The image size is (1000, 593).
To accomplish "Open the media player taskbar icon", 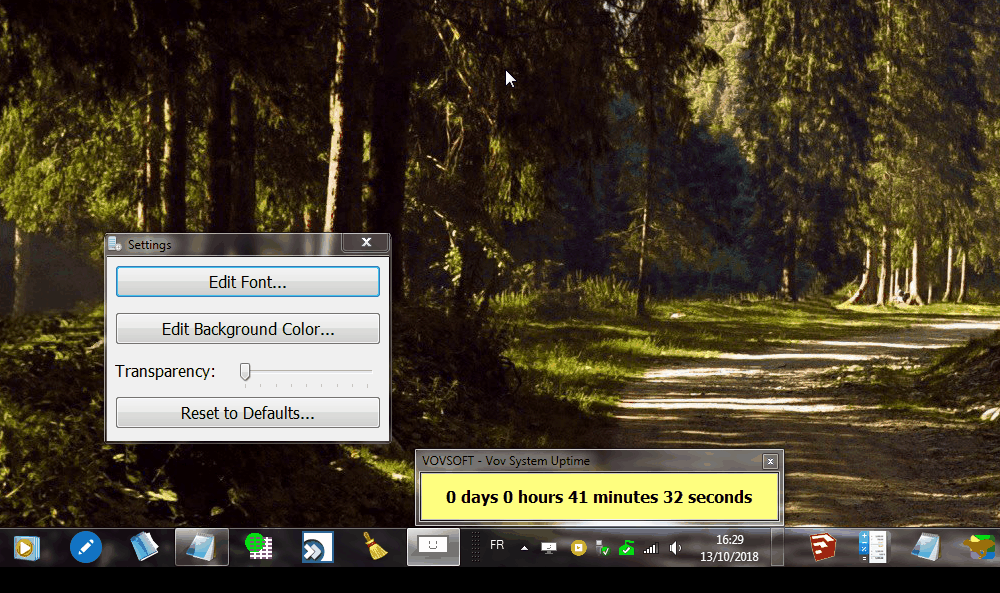I will (x=27, y=548).
